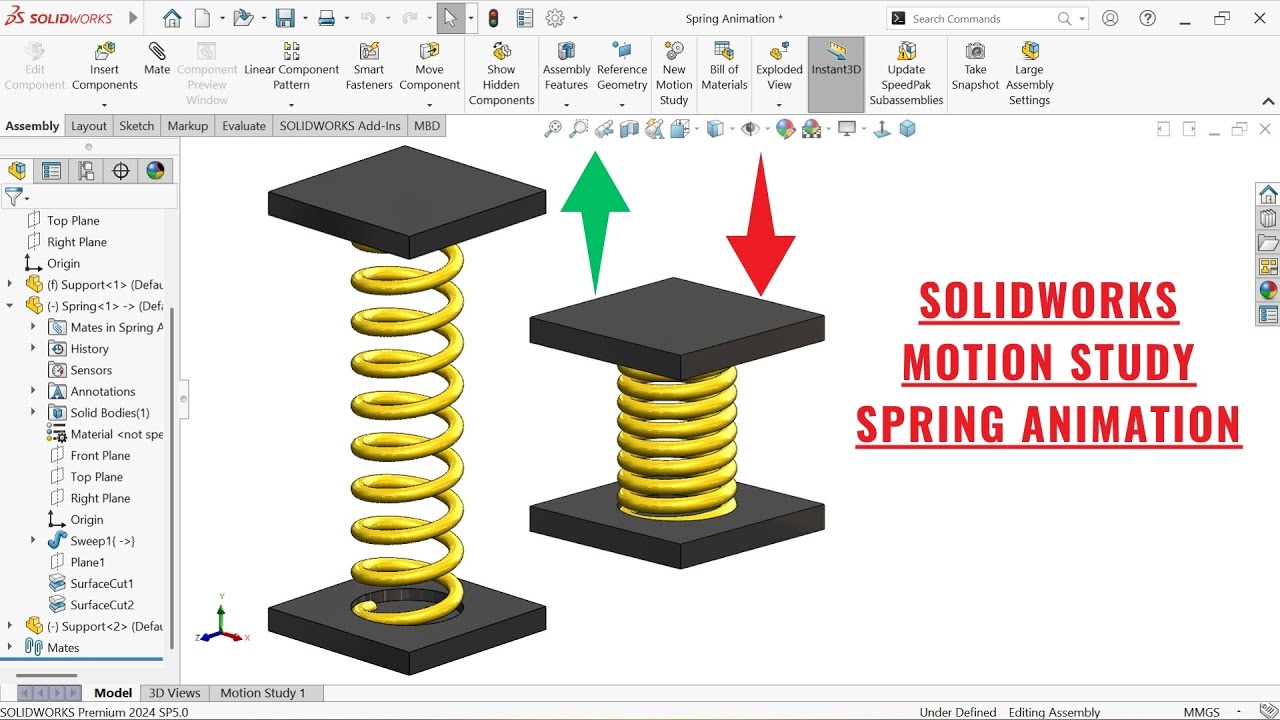Click the Zoom to Area icon
Image resolution: width=1280 pixels, height=720 pixels.
578,128
